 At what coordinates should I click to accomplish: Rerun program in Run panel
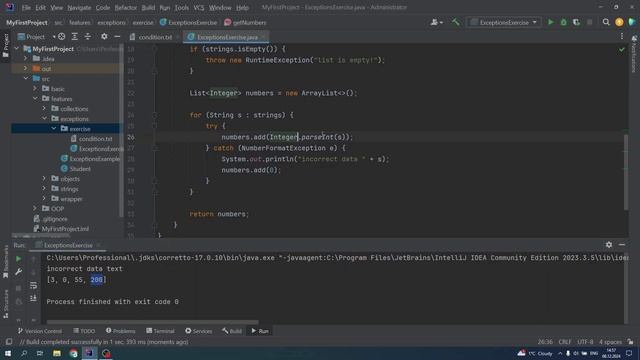tap(18, 259)
